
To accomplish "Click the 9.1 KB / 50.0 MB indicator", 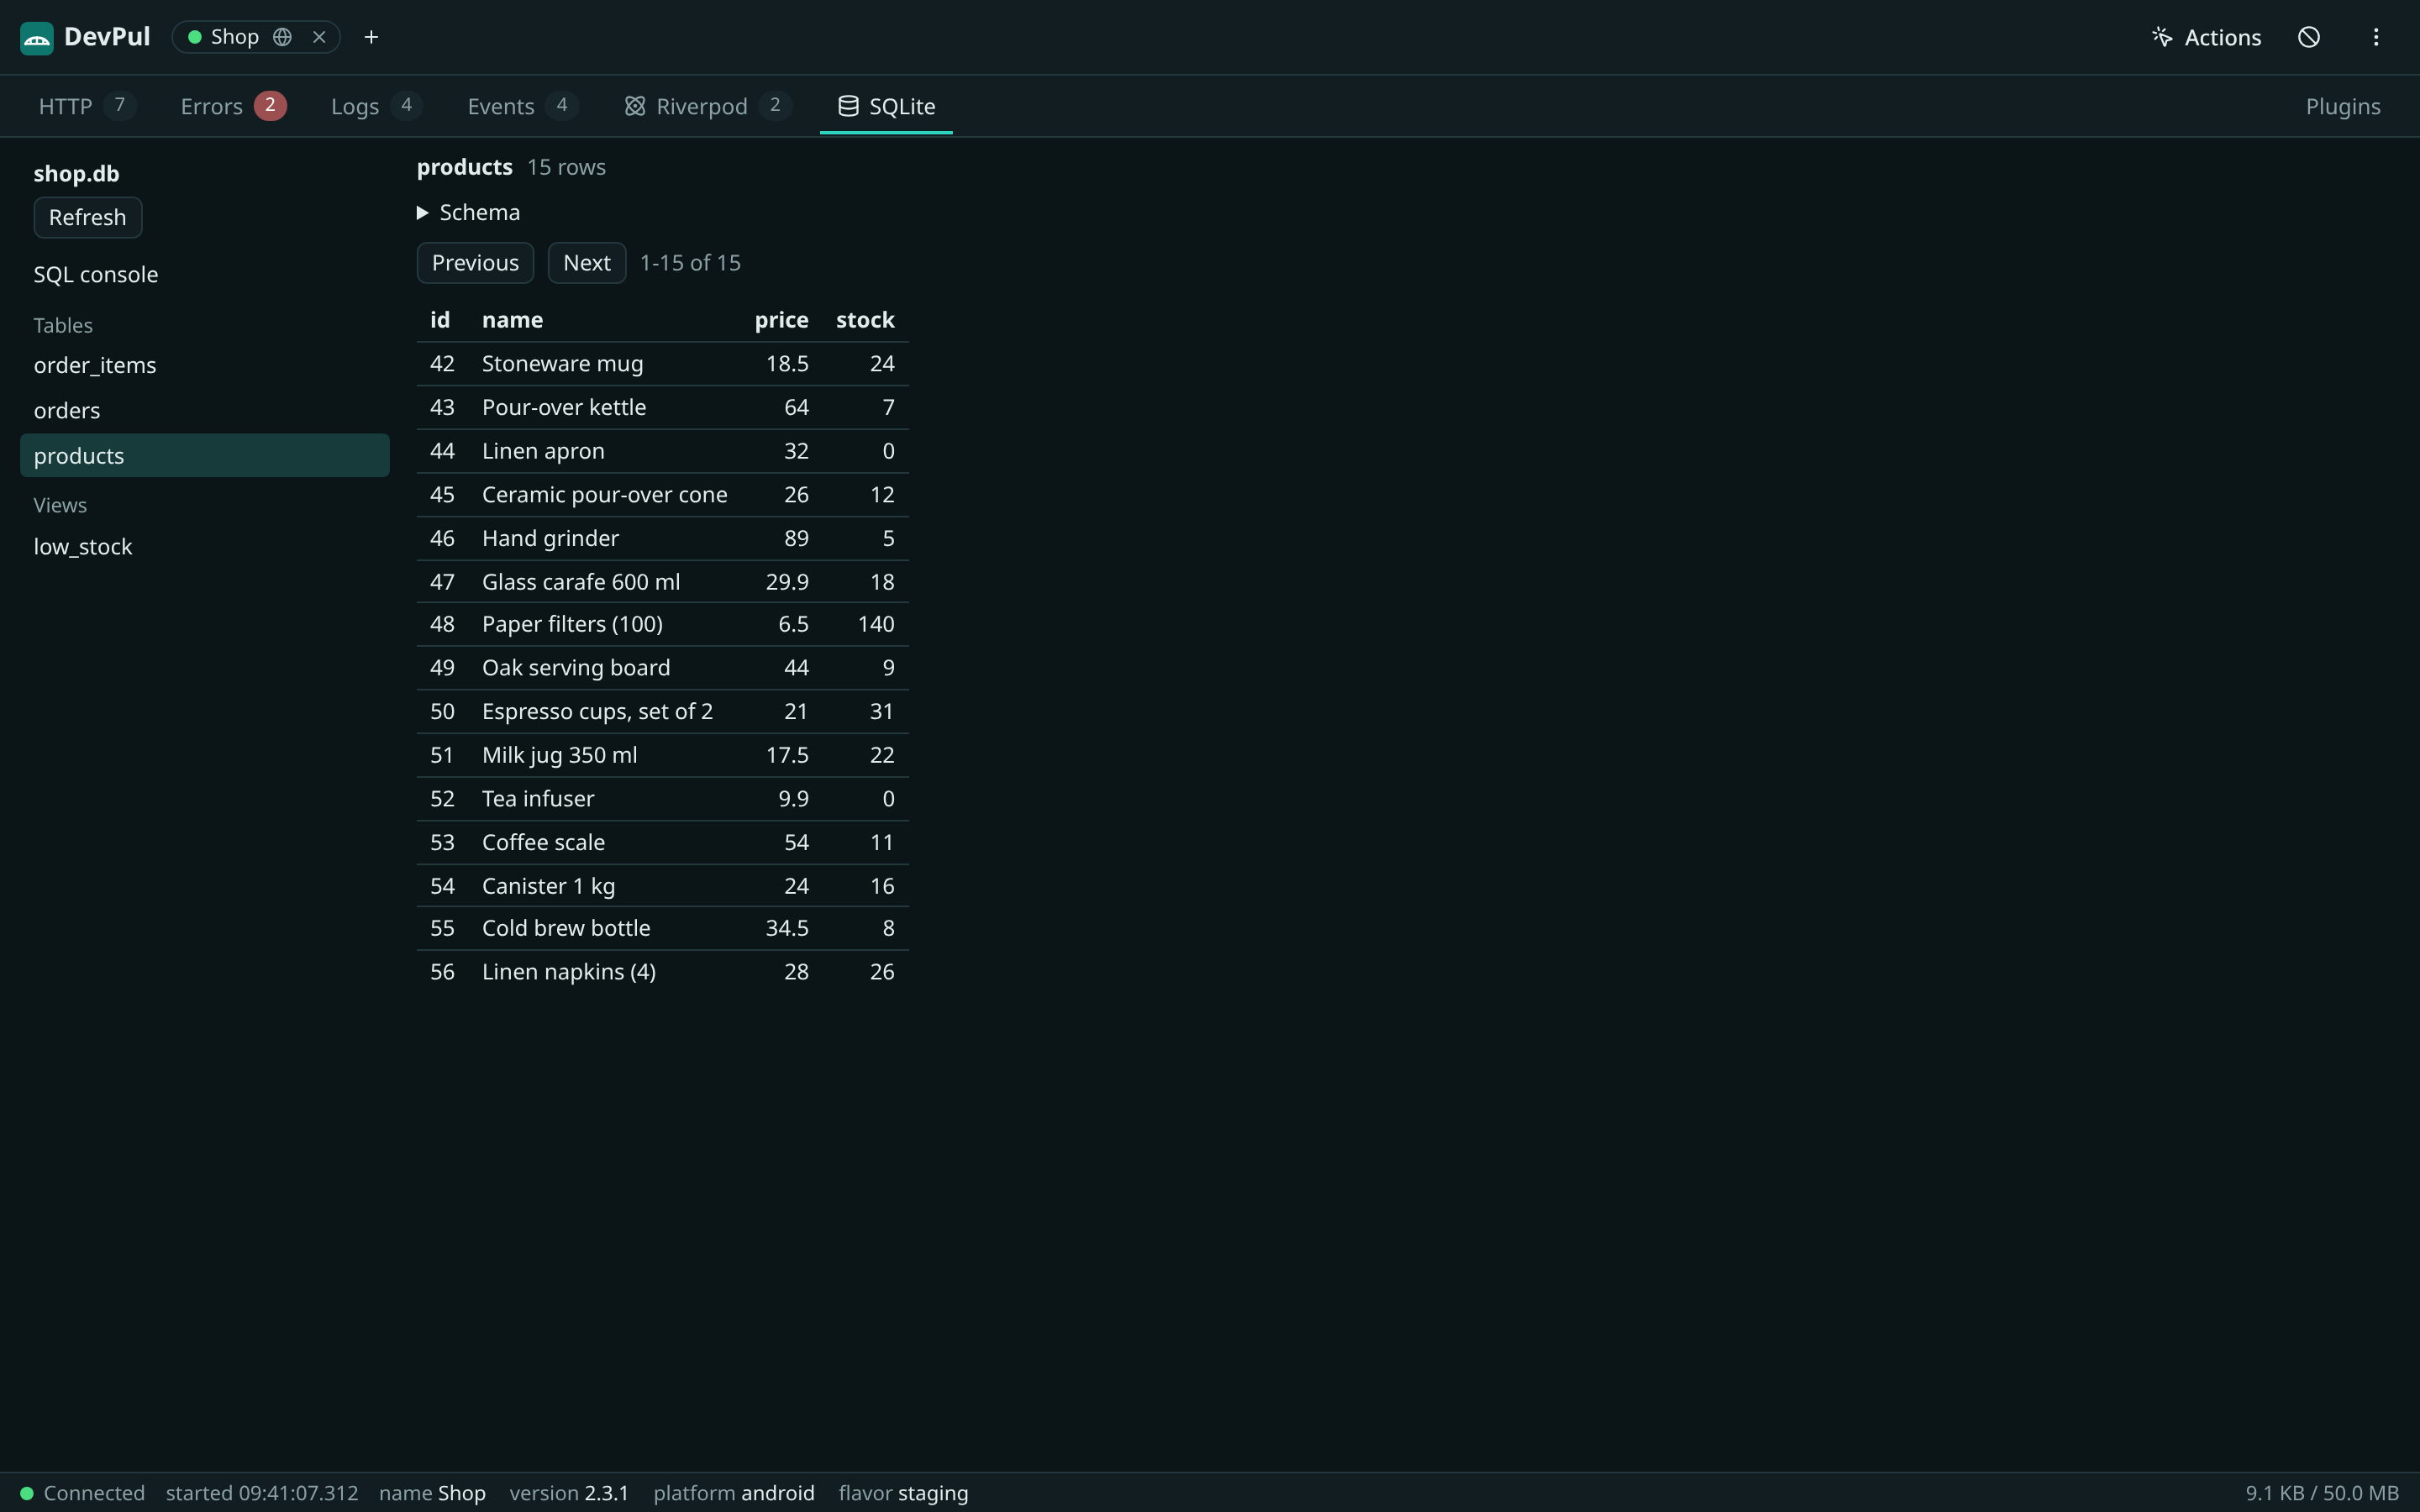I will [2321, 1493].
